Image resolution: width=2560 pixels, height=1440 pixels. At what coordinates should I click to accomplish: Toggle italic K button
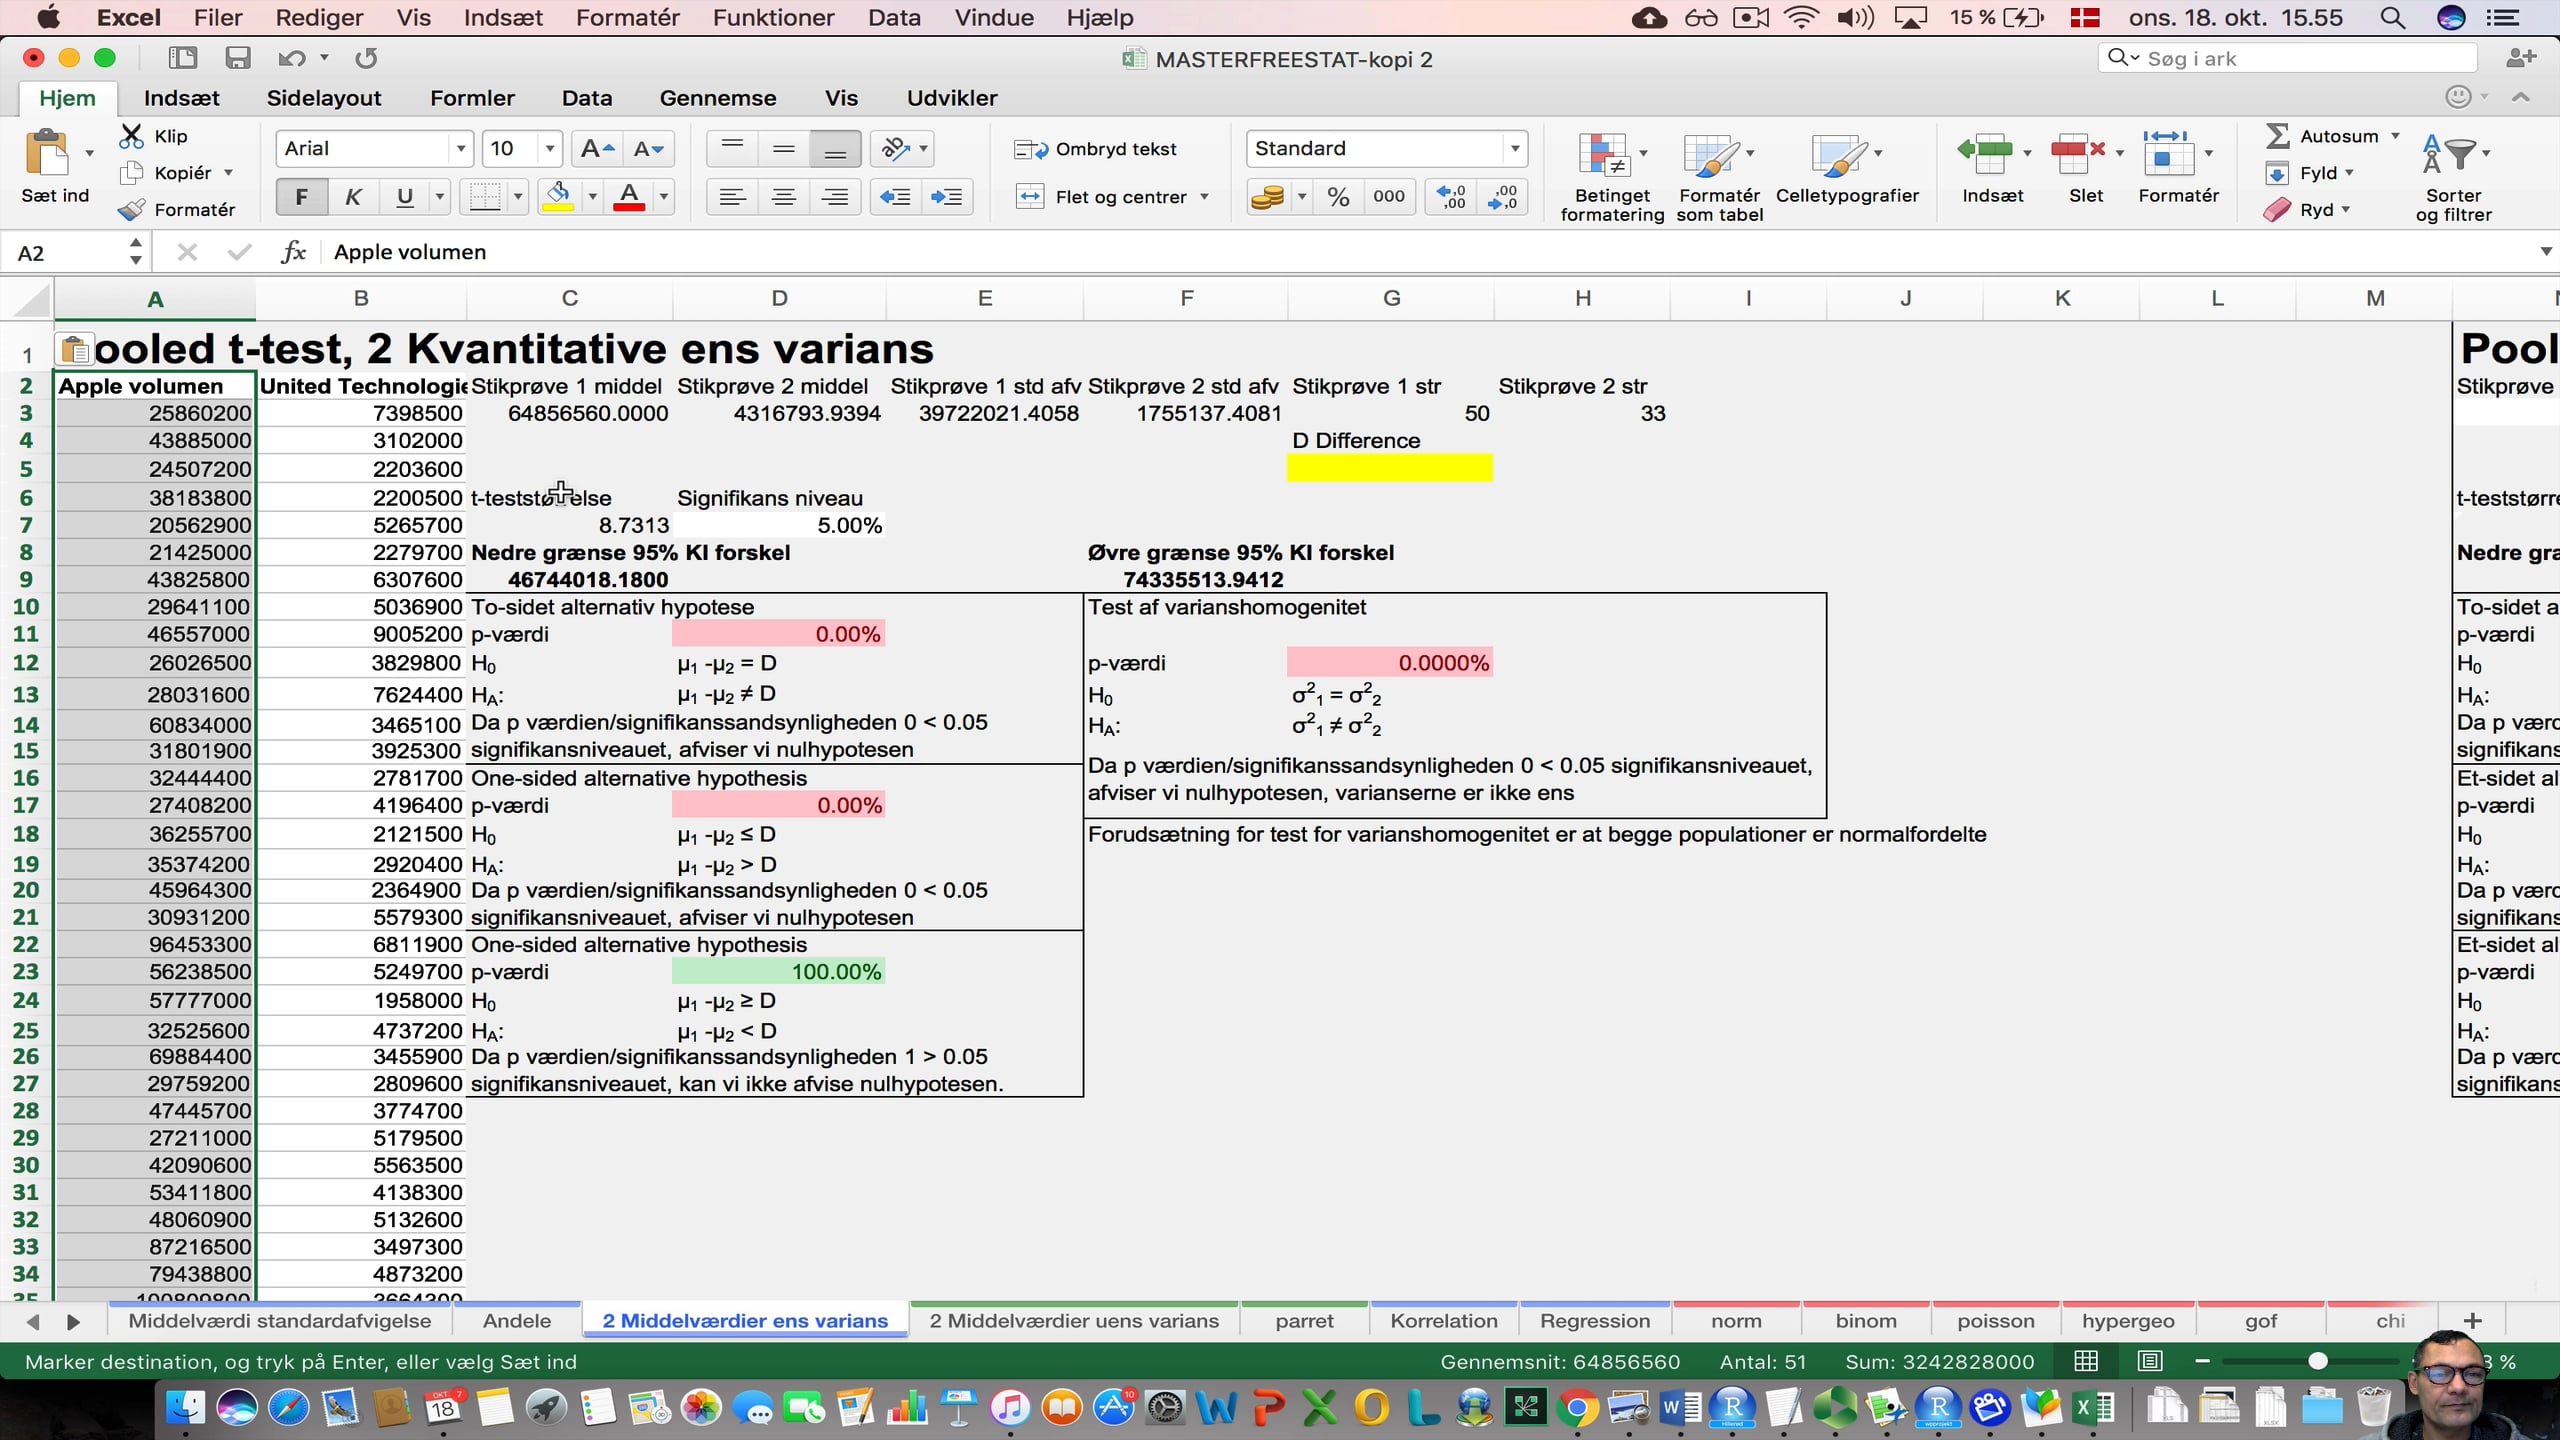click(352, 197)
